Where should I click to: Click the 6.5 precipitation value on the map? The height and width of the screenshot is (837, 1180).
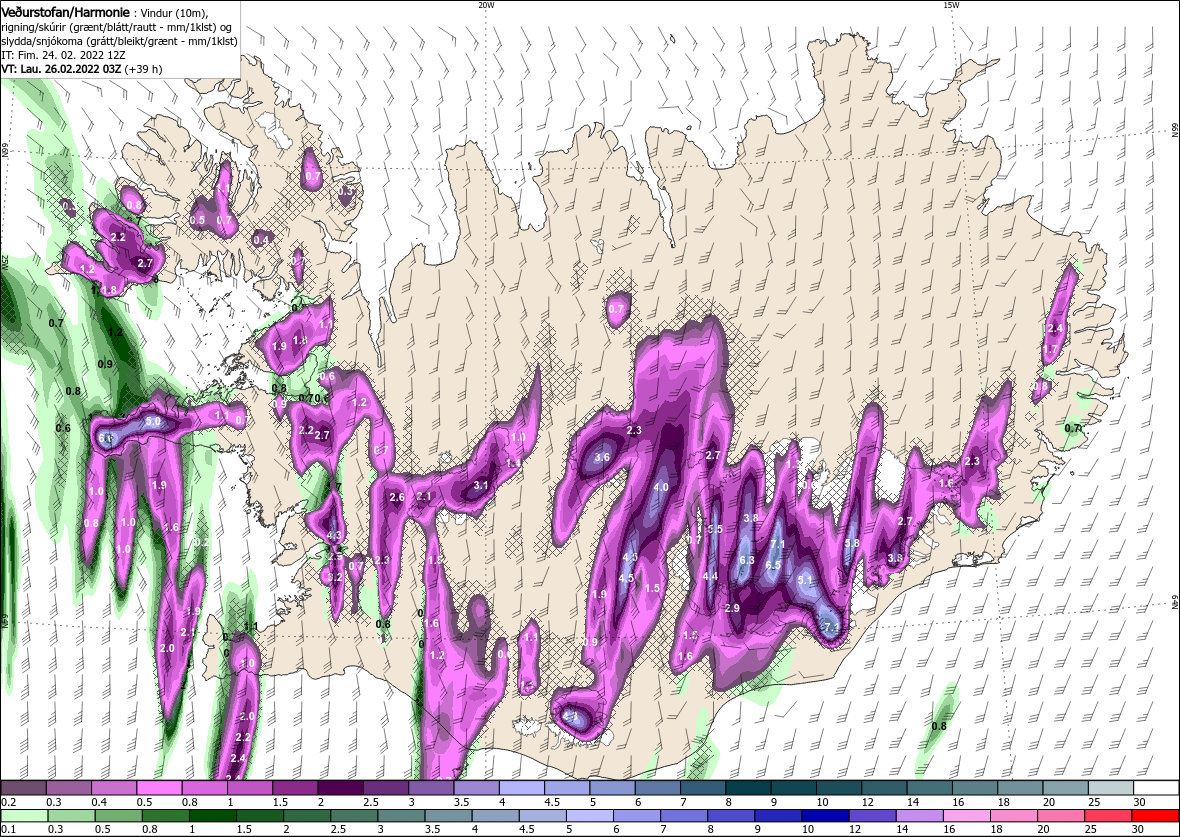773,565
